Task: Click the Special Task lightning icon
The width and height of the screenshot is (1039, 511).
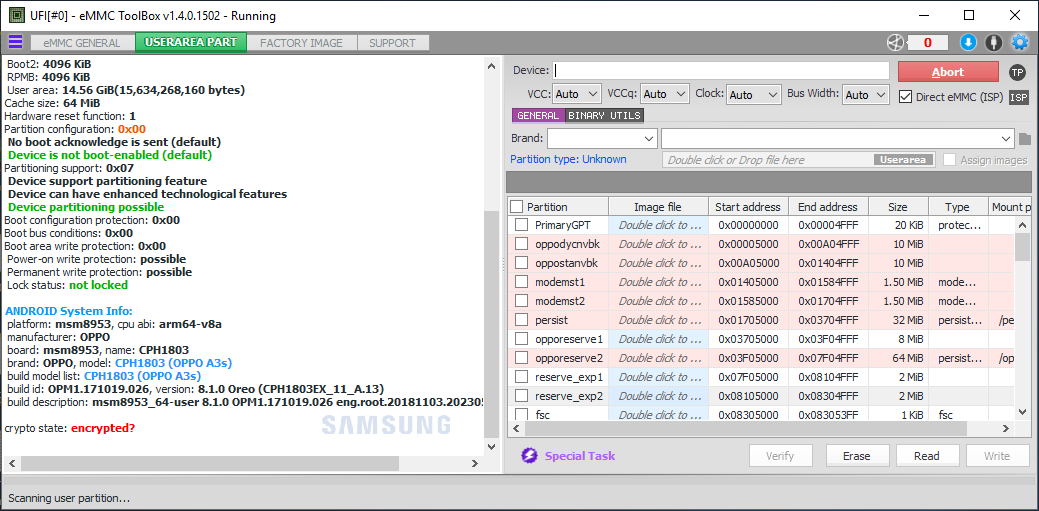Action: pos(529,456)
